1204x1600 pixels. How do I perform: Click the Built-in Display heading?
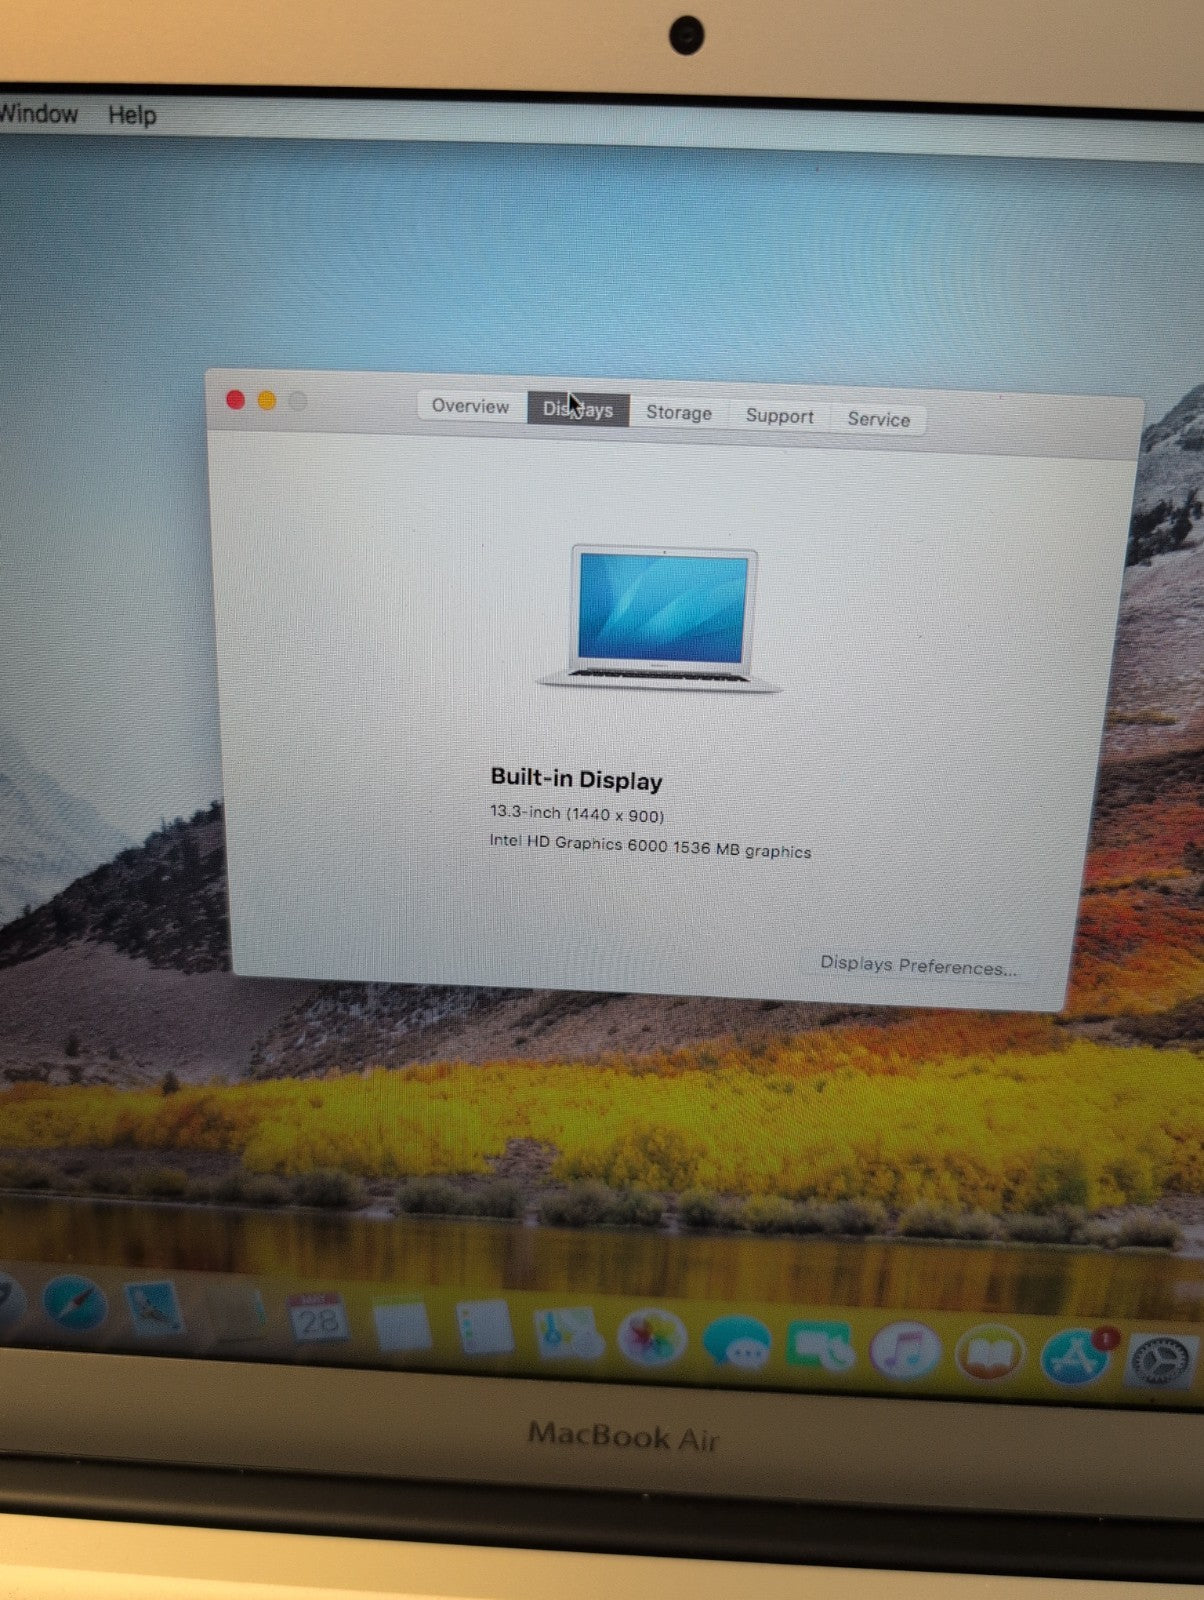576,779
